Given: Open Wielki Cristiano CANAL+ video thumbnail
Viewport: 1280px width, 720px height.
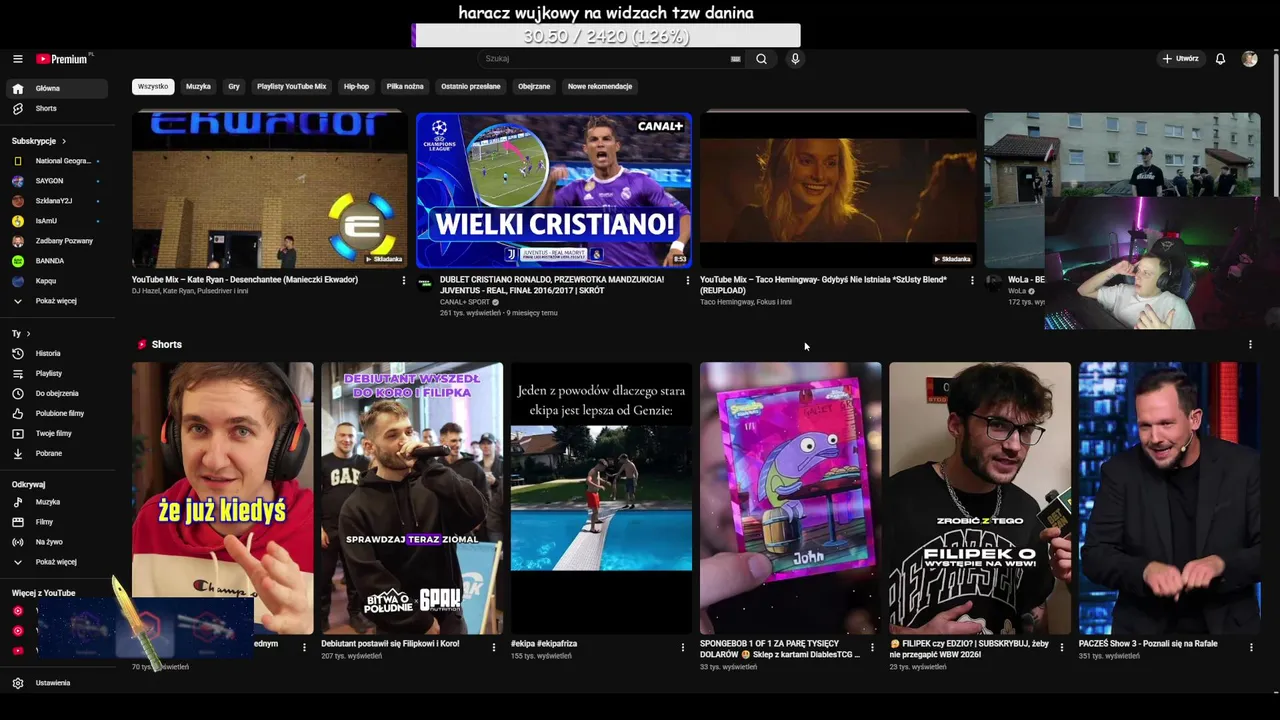Looking at the screenshot, I should coord(554,190).
